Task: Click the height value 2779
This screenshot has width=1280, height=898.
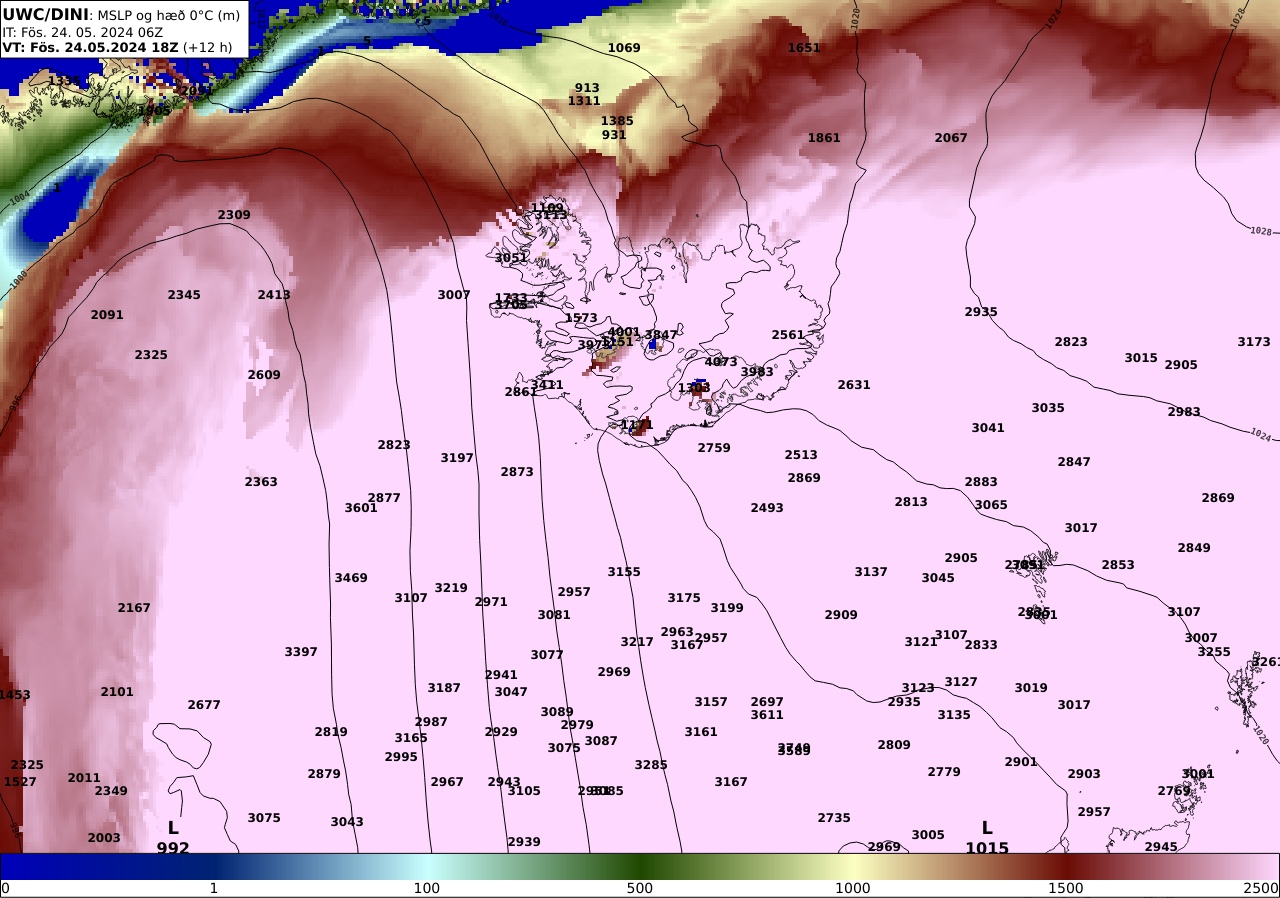Action: click(944, 772)
